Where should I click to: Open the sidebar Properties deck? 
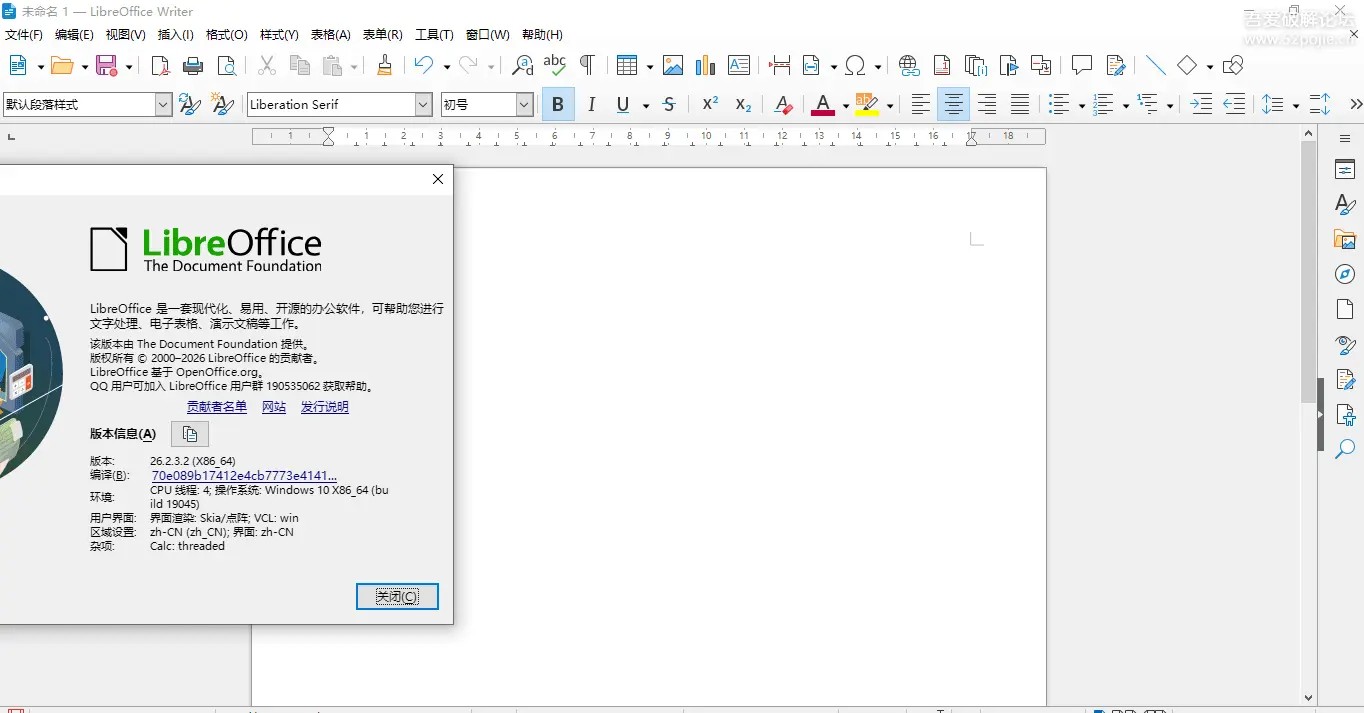coord(1345,170)
